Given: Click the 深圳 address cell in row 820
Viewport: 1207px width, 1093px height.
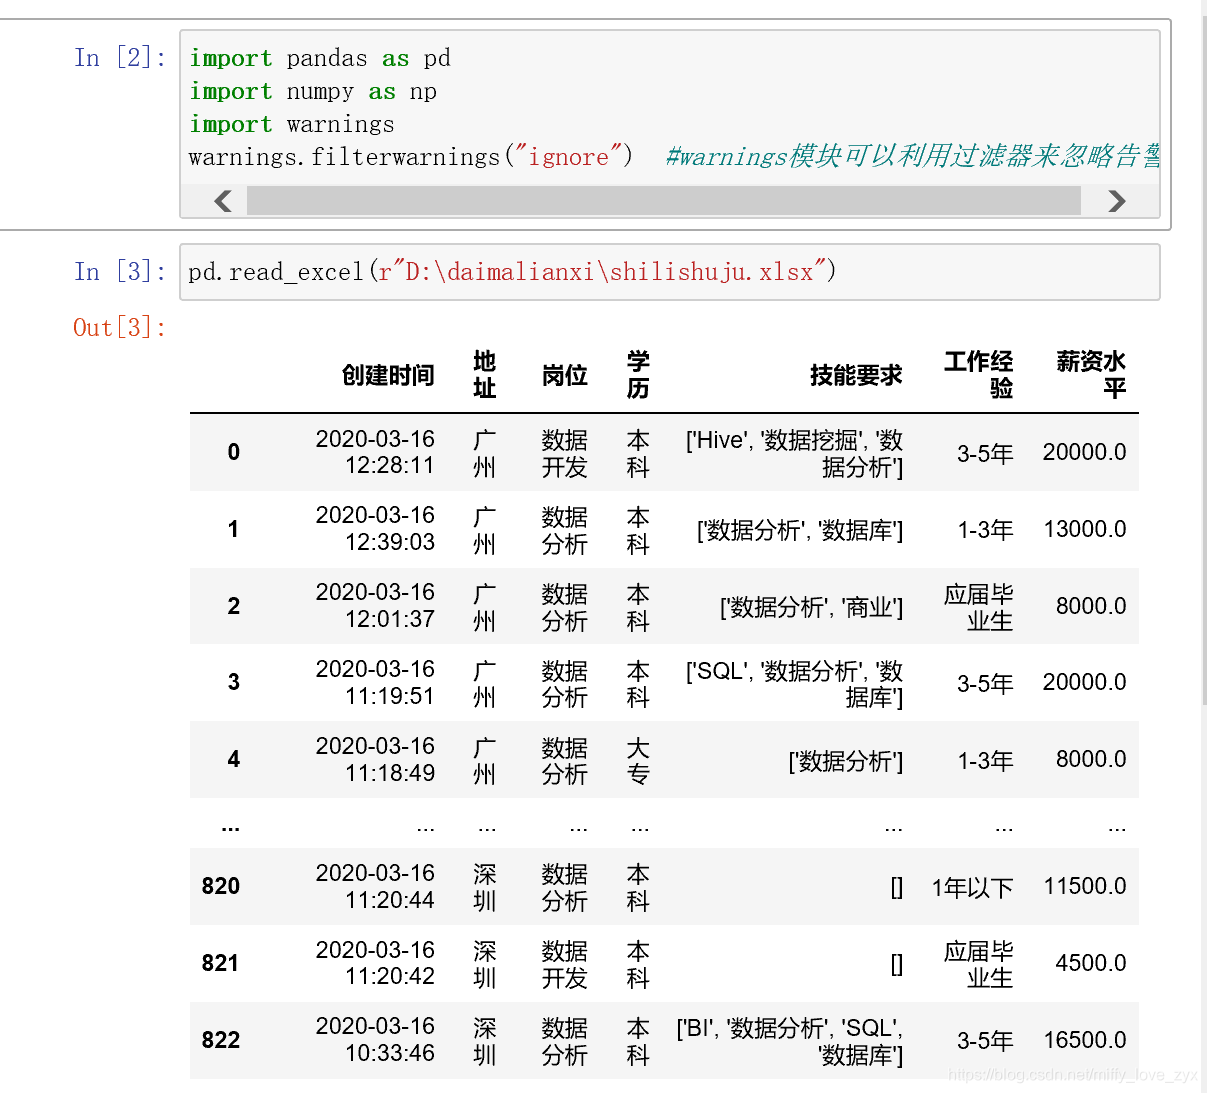Looking at the screenshot, I should coord(484,887).
